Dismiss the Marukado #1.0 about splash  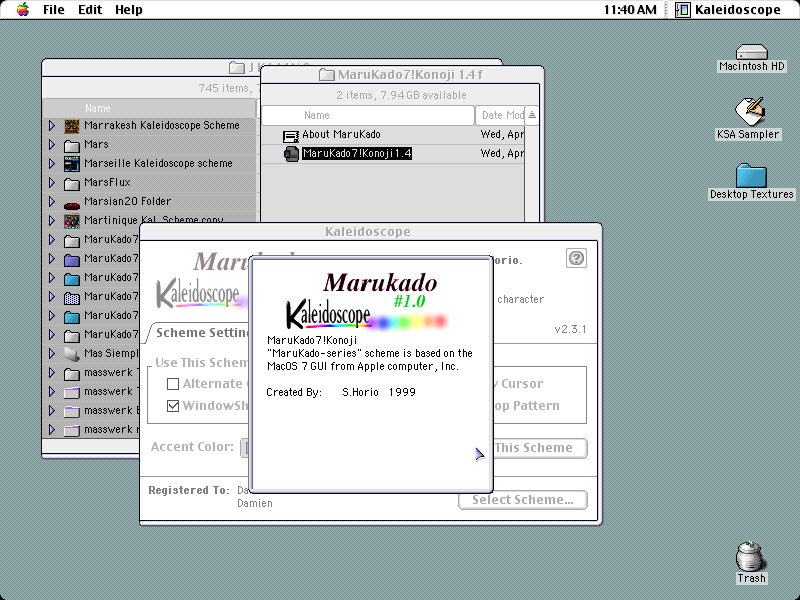372,376
